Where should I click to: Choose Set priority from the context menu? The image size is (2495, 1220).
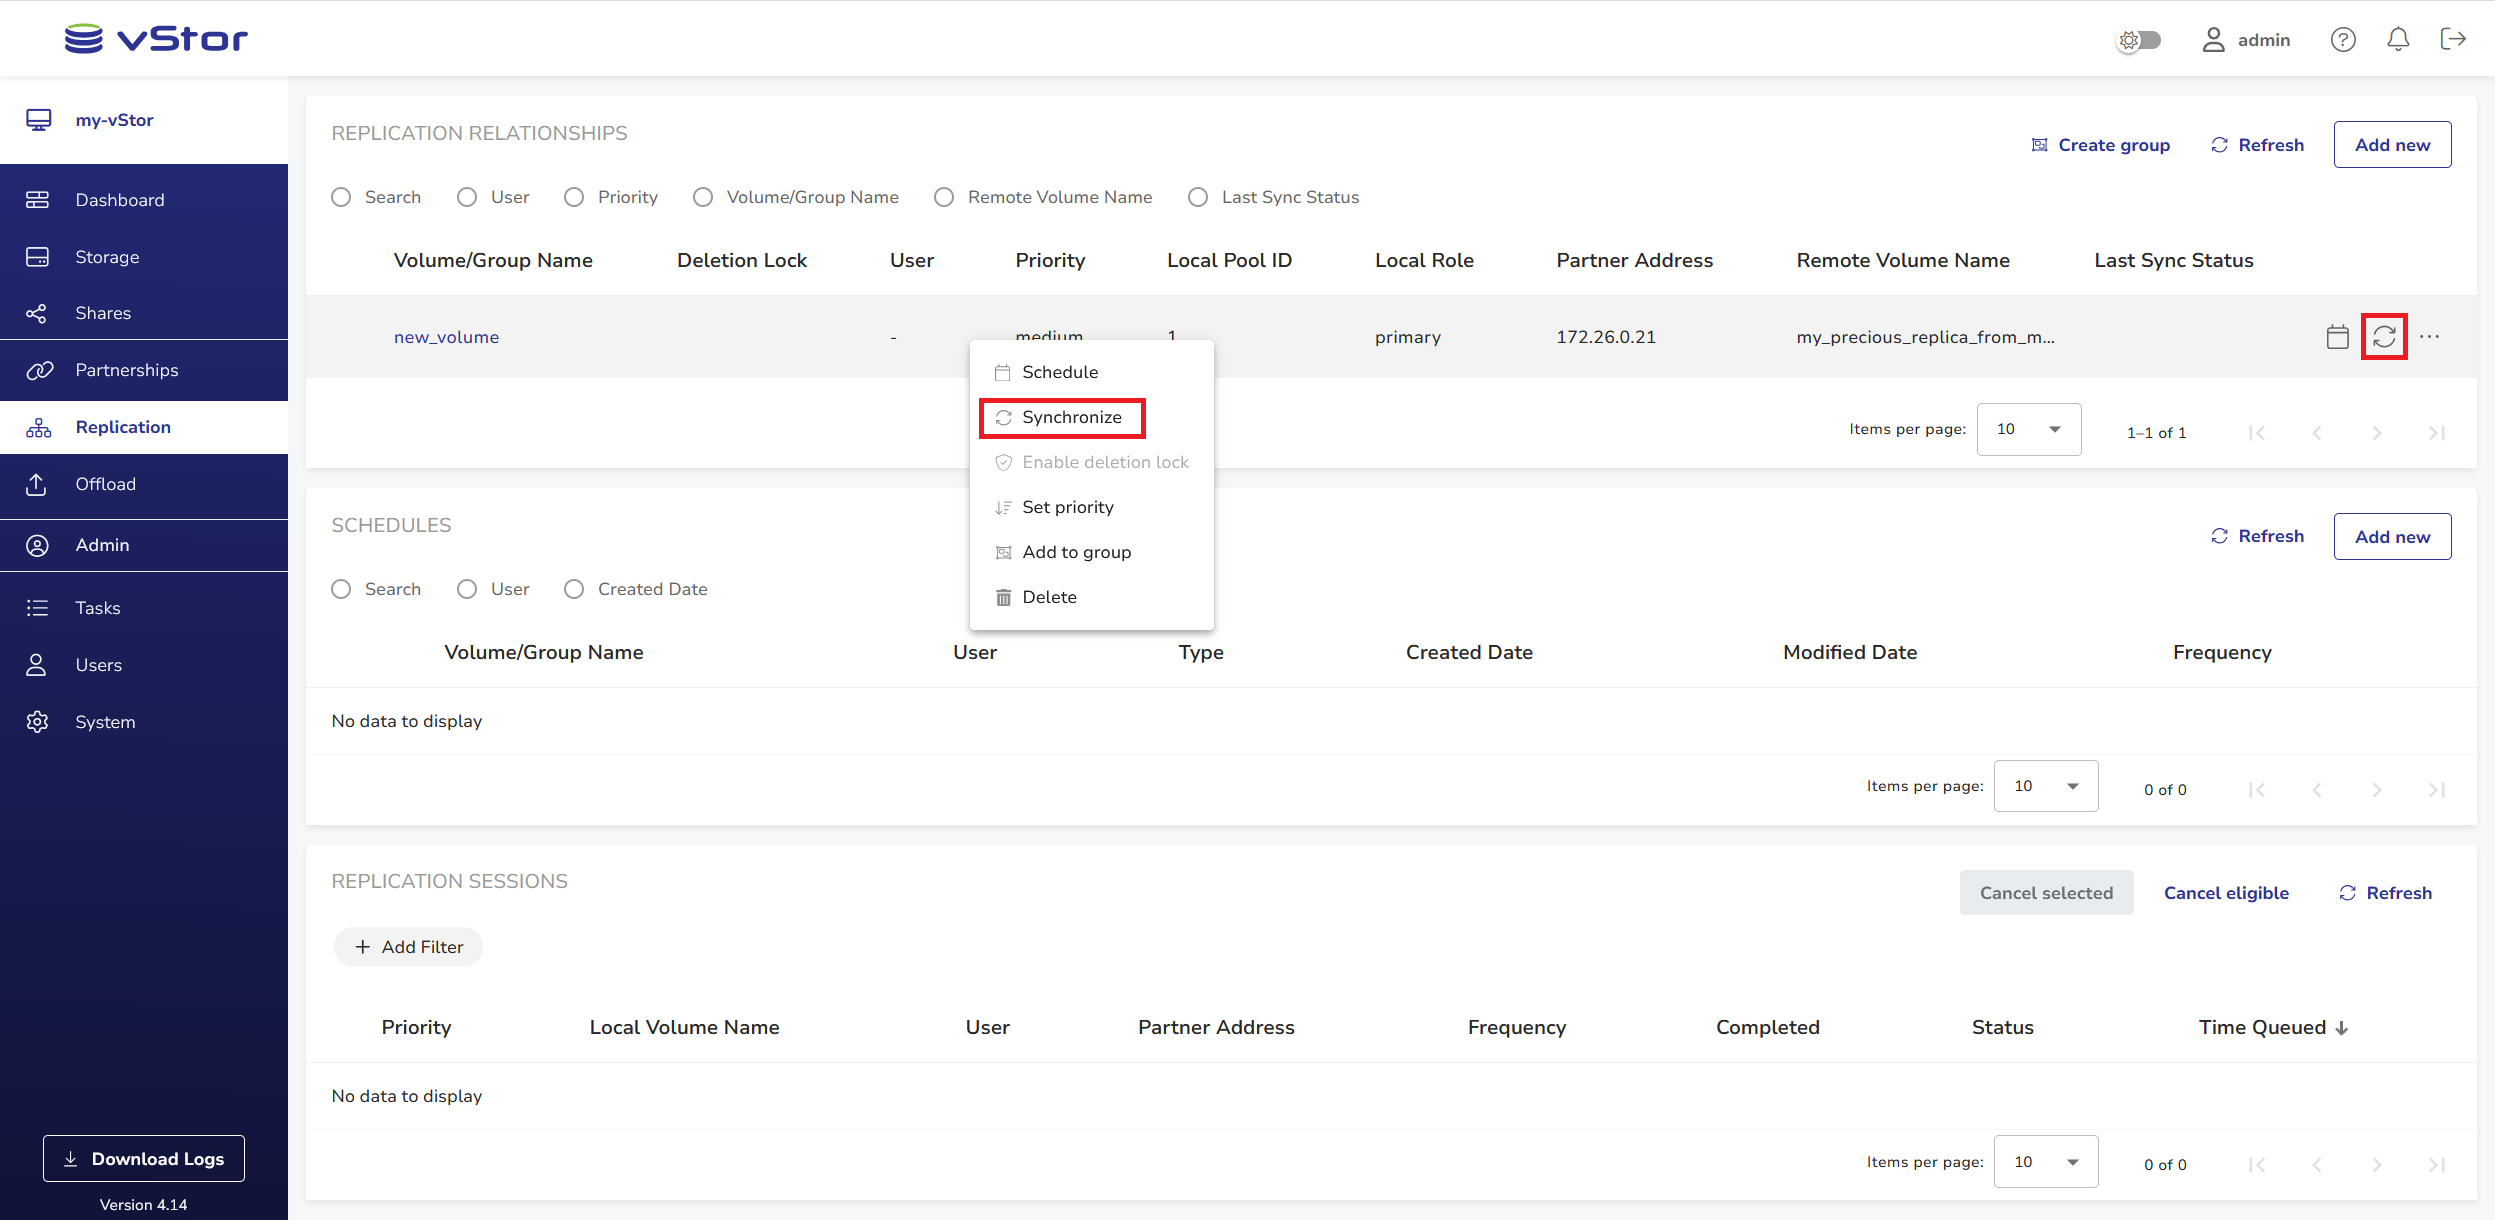pyautogui.click(x=1067, y=507)
